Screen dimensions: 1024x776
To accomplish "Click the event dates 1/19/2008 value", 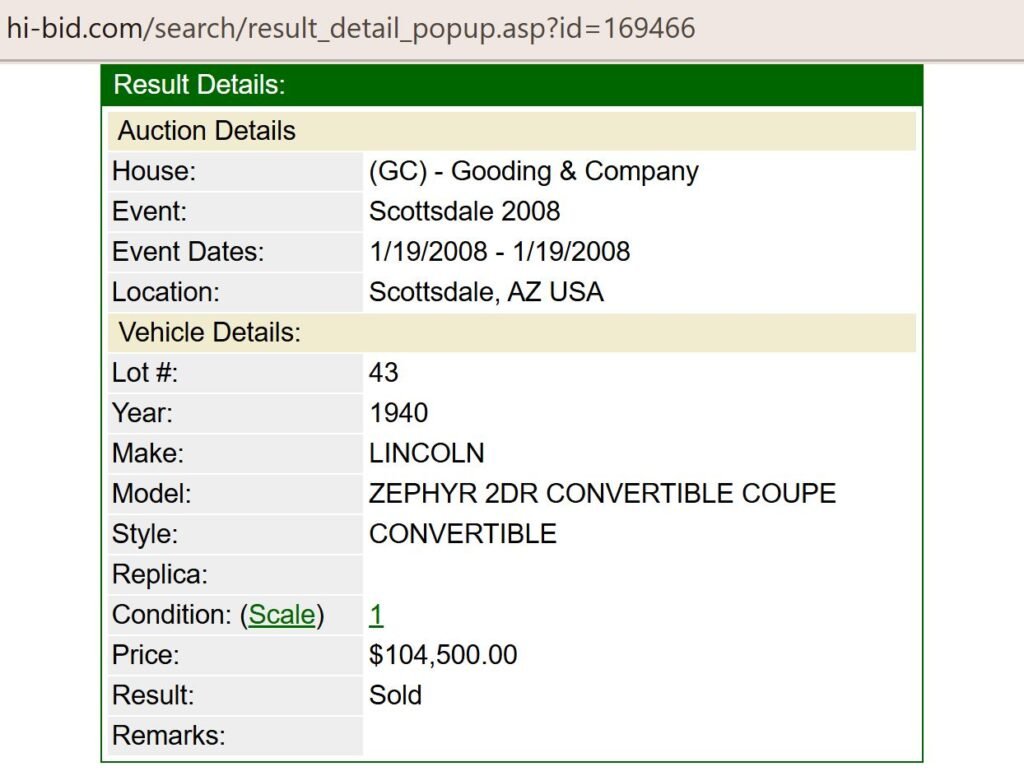I will [x=499, y=251].
